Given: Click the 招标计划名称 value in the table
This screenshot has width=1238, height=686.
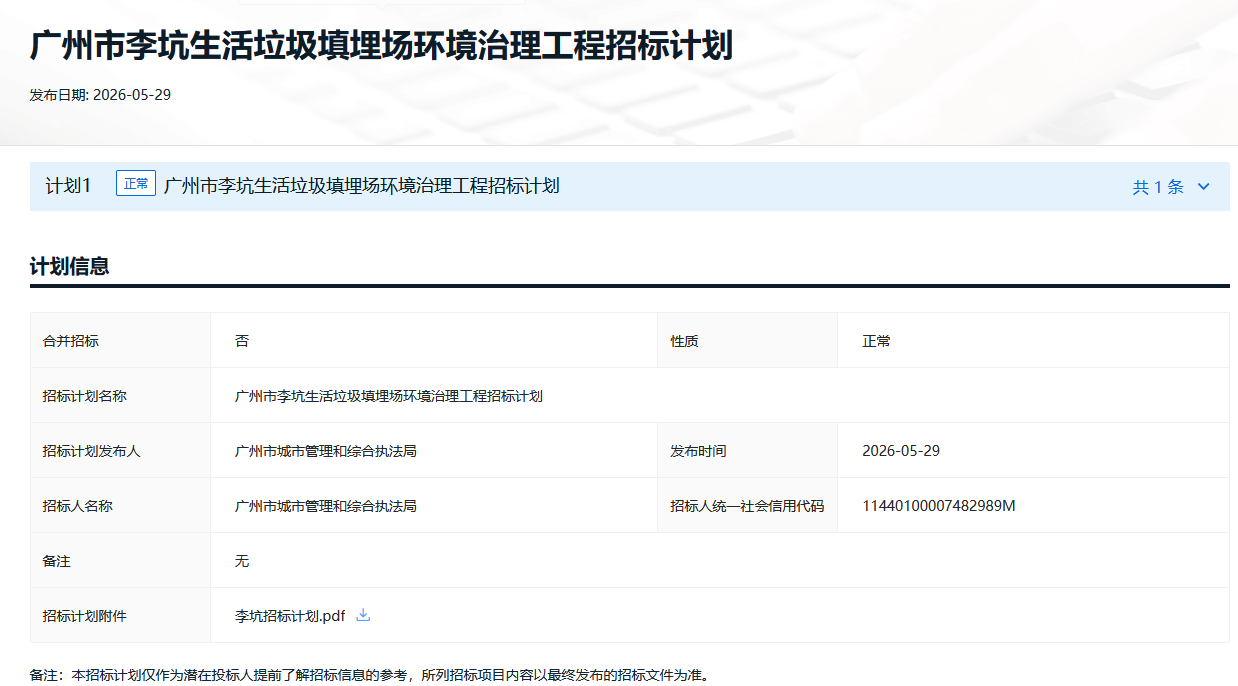Looking at the screenshot, I should [389, 396].
